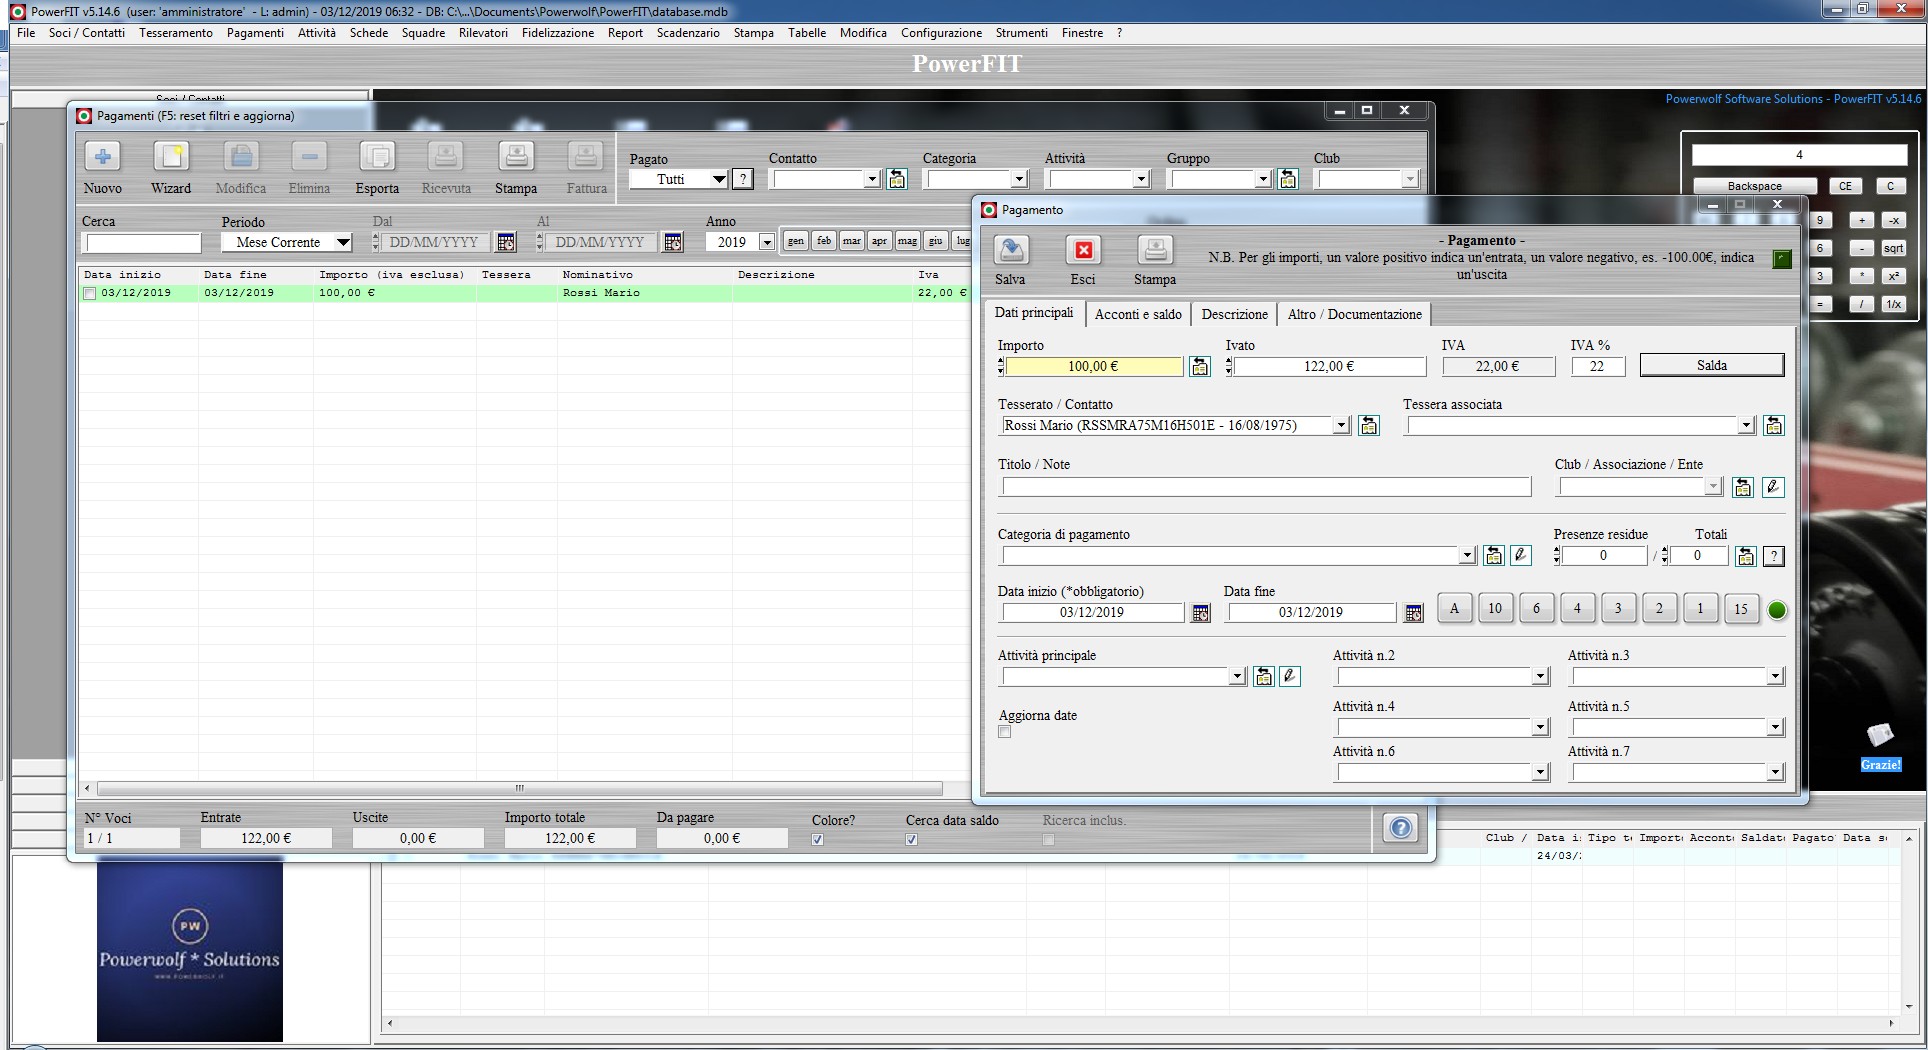This screenshot has height=1050, width=1928.
Task: Open calendar picker for Data fine in Pagamento
Action: pyautogui.click(x=1413, y=613)
